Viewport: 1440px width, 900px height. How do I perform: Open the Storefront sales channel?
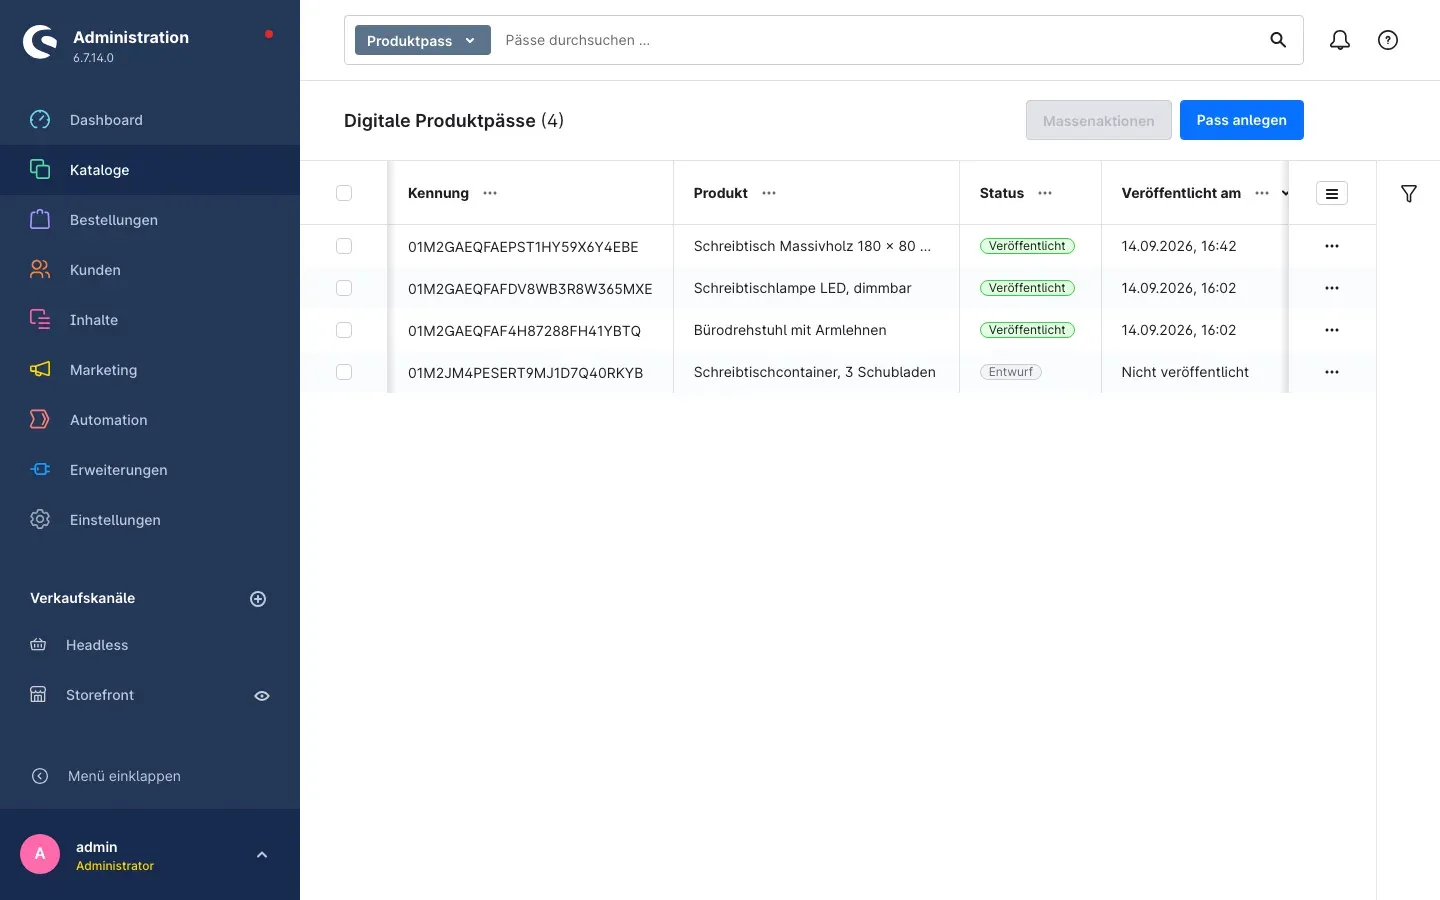100,695
